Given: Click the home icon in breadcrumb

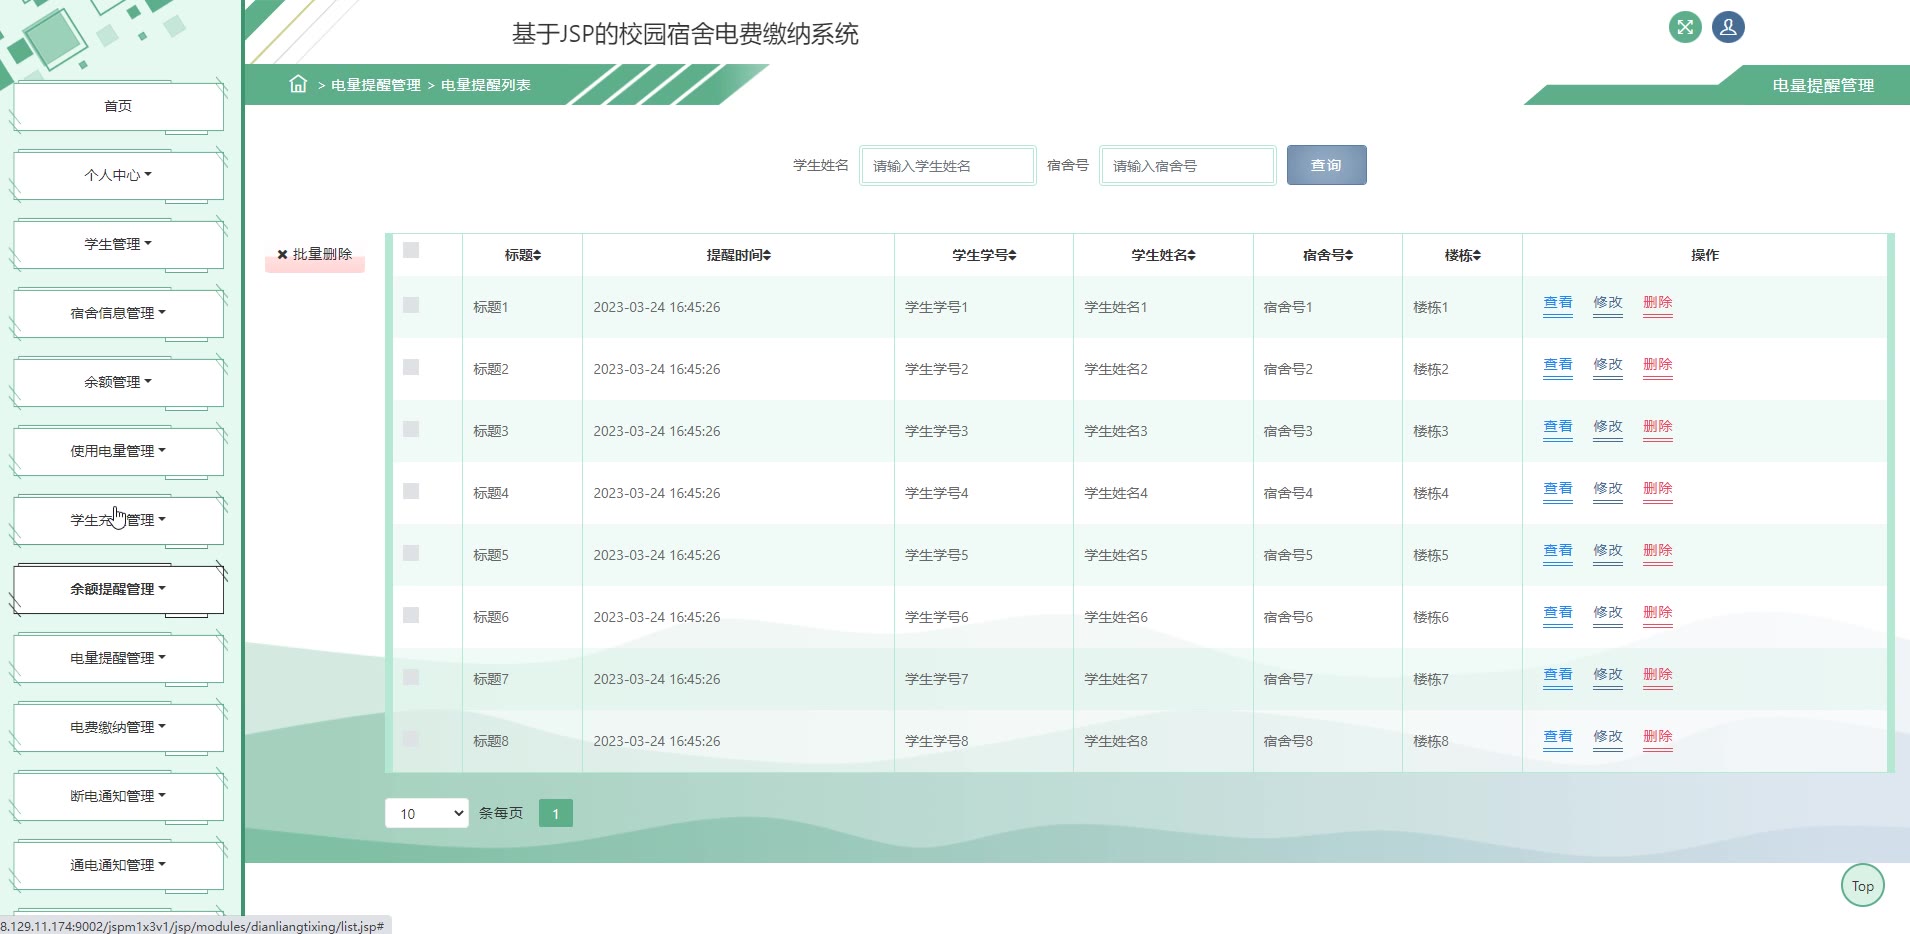Looking at the screenshot, I should (298, 84).
